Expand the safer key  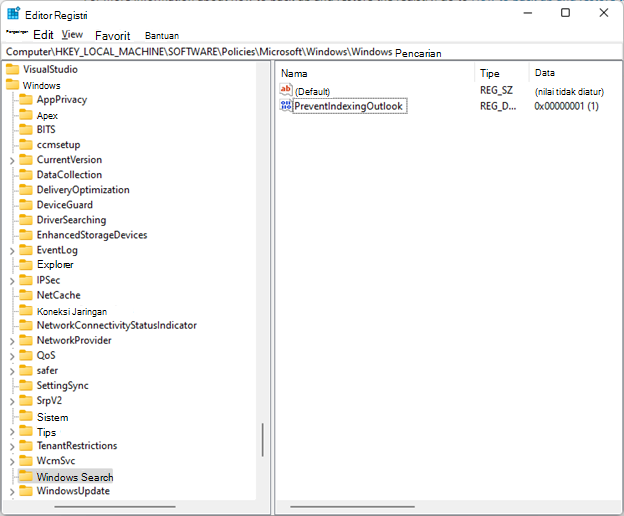[x=12, y=372]
